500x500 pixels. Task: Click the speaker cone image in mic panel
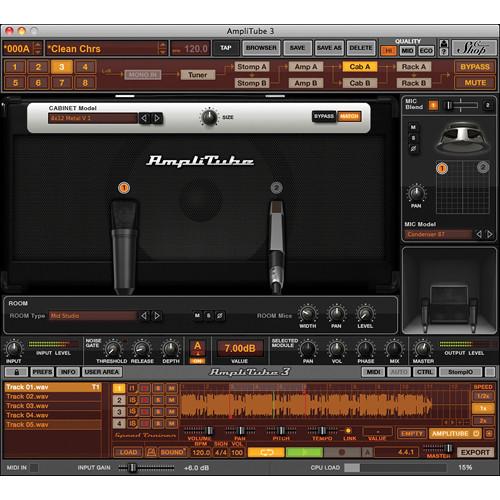[462, 137]
